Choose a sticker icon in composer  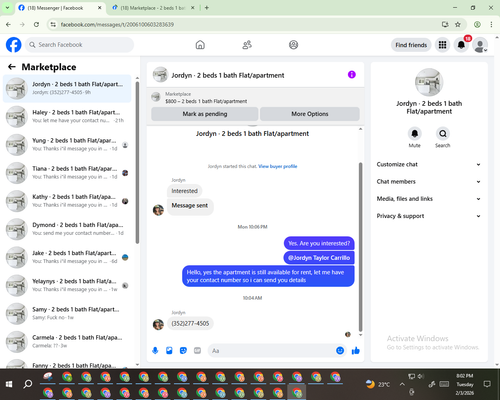coord(183,351)
